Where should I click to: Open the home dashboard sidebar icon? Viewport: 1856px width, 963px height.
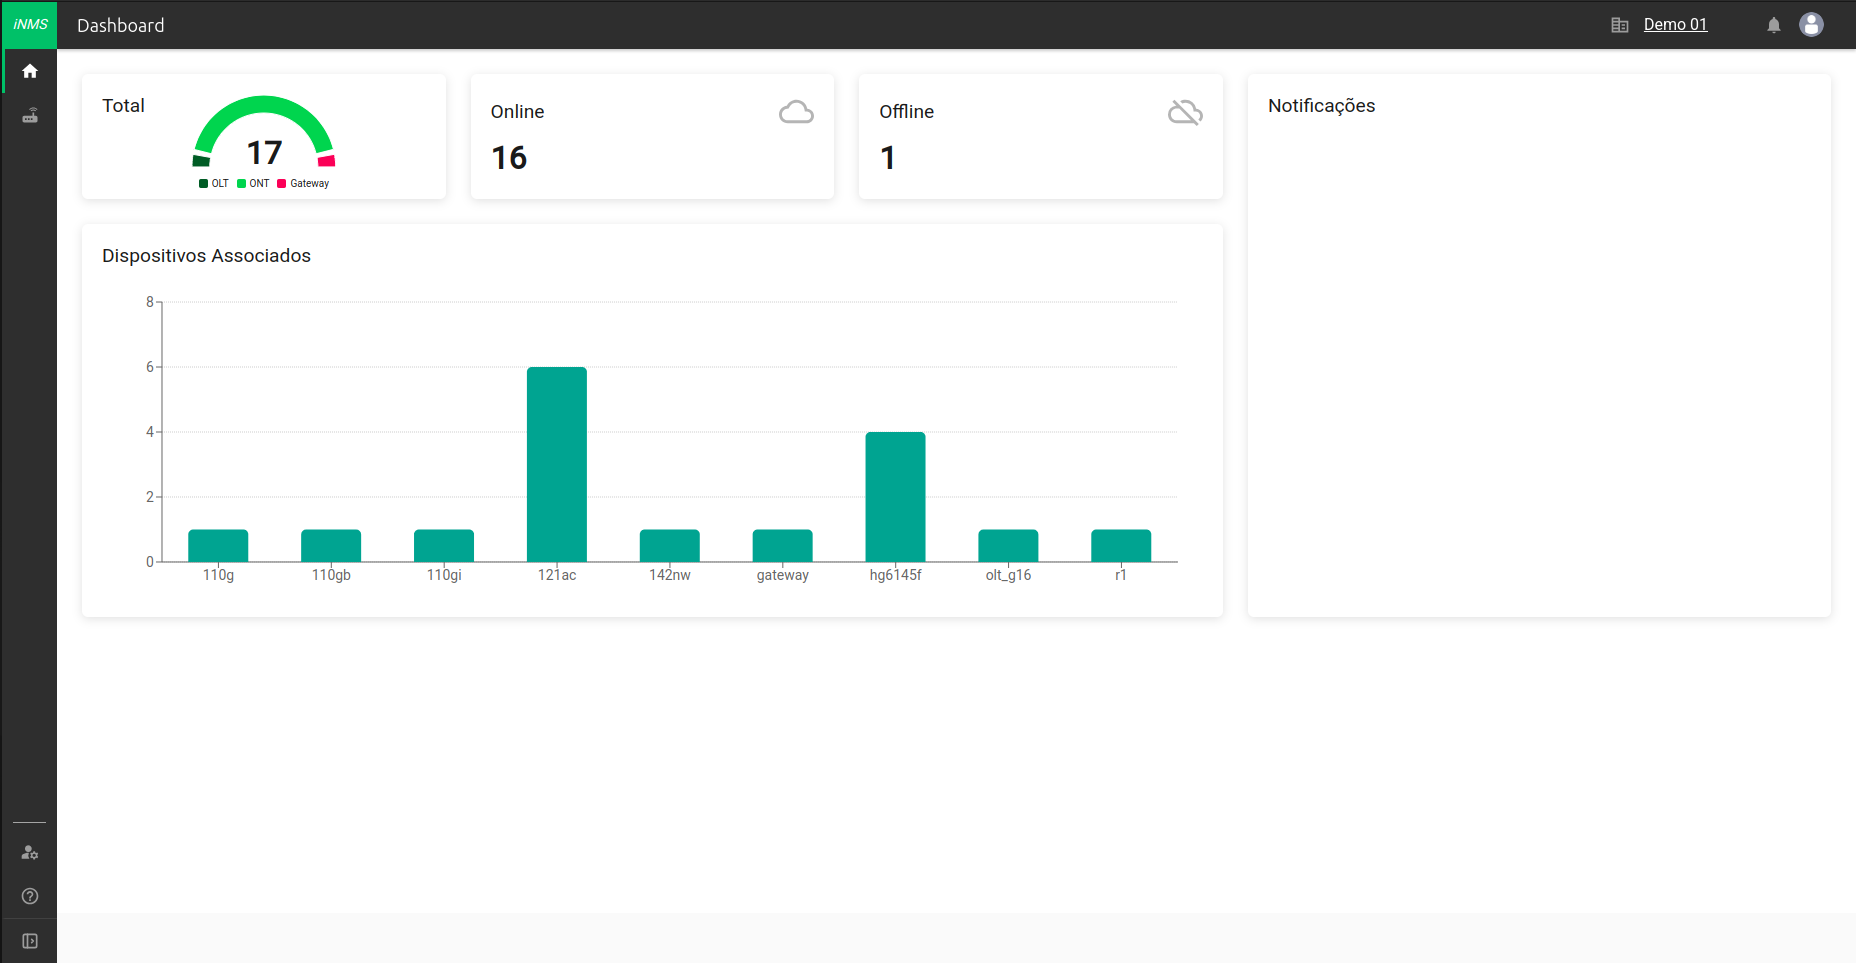[30, 71]
